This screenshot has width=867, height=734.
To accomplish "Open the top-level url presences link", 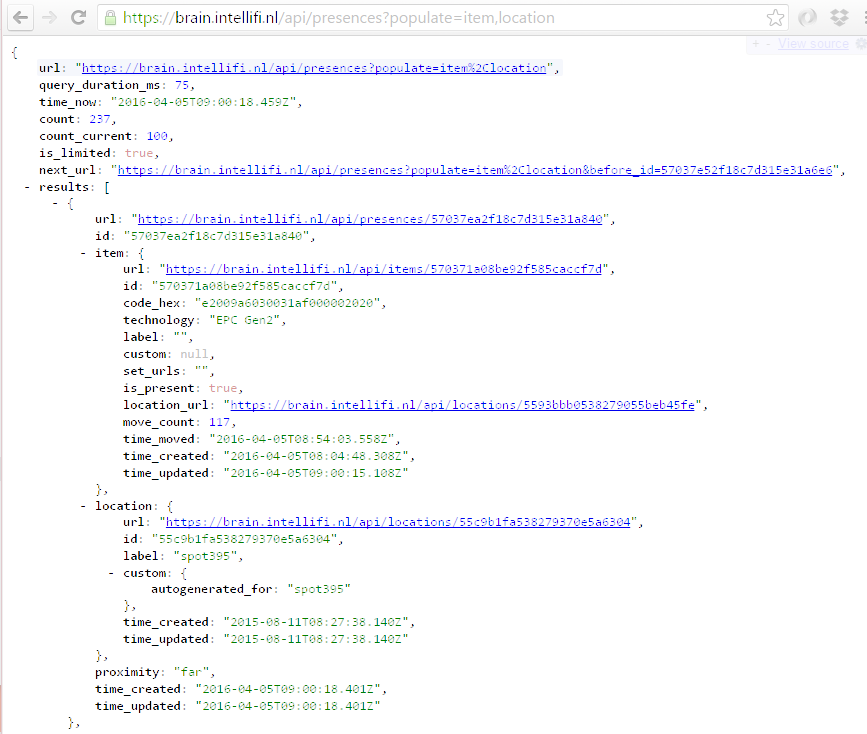I will [314, 68].
